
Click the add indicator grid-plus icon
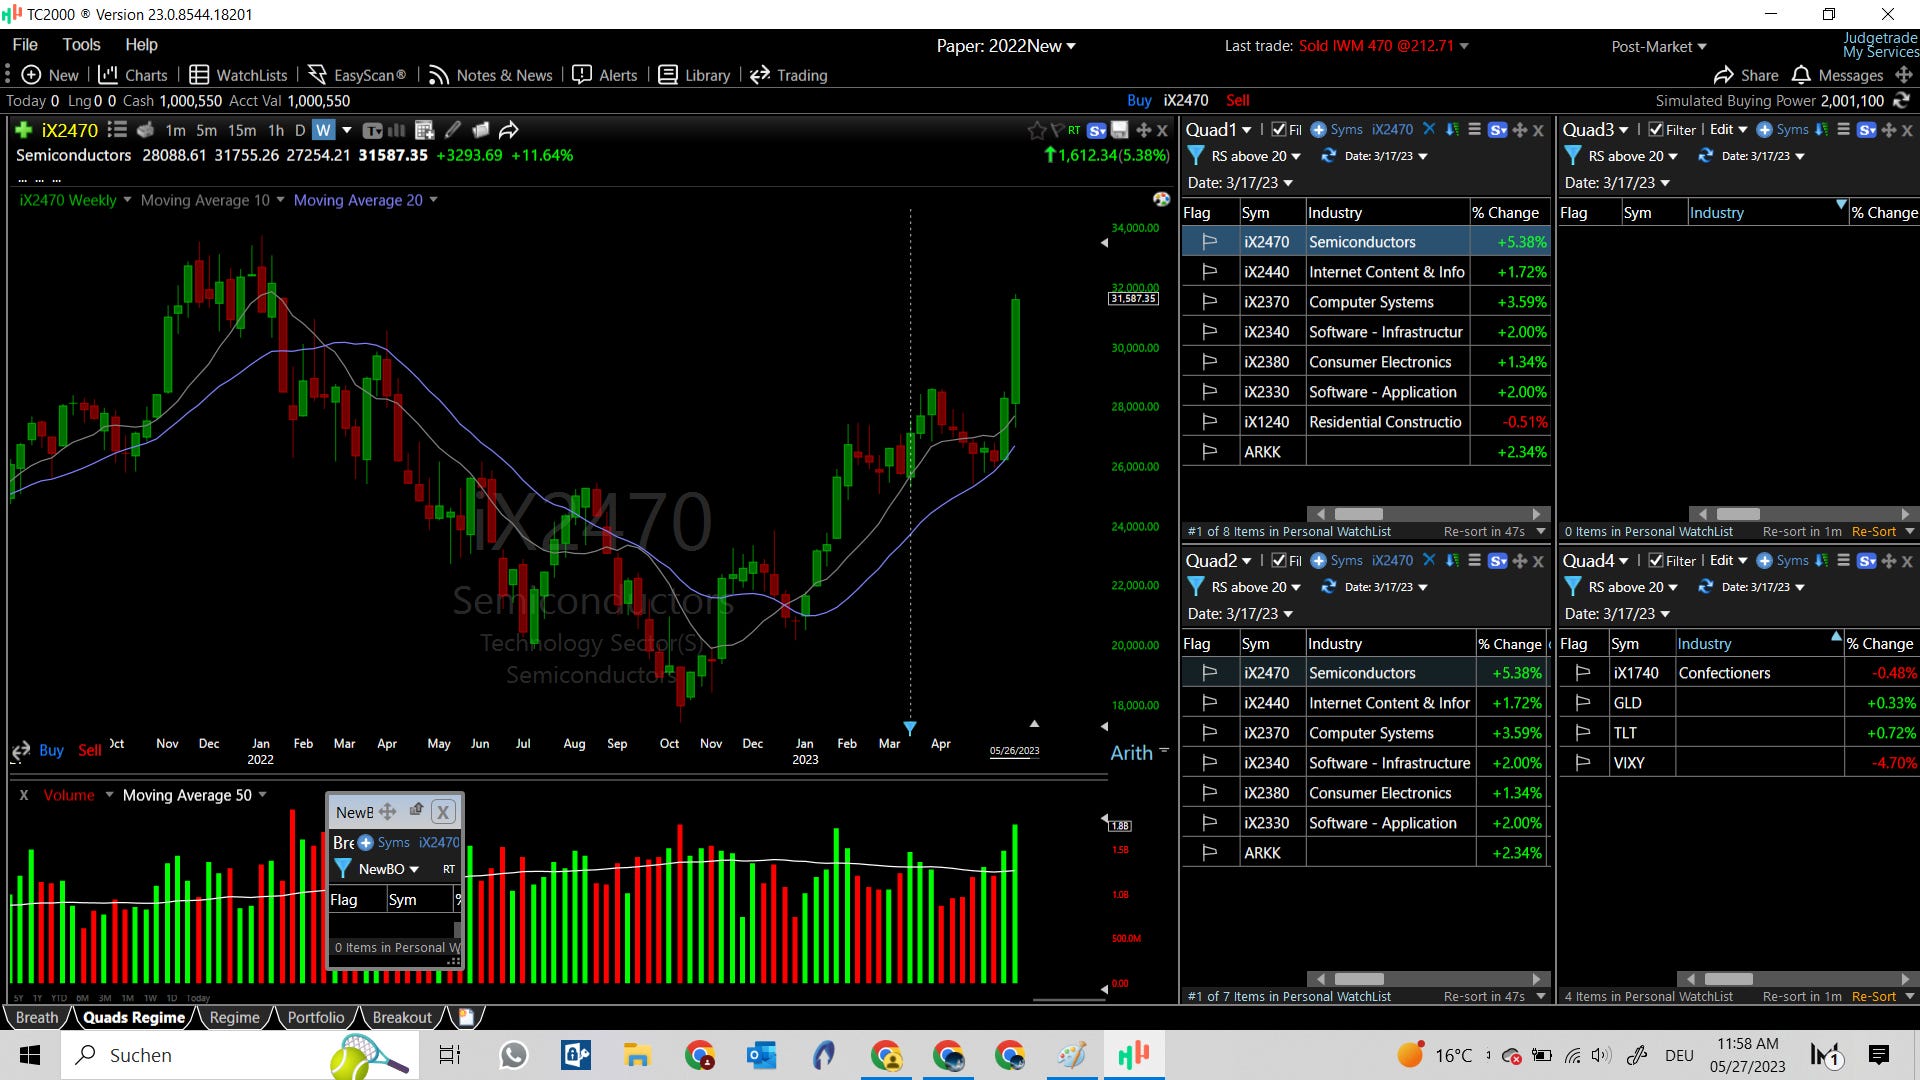click(x=424, y=130)
